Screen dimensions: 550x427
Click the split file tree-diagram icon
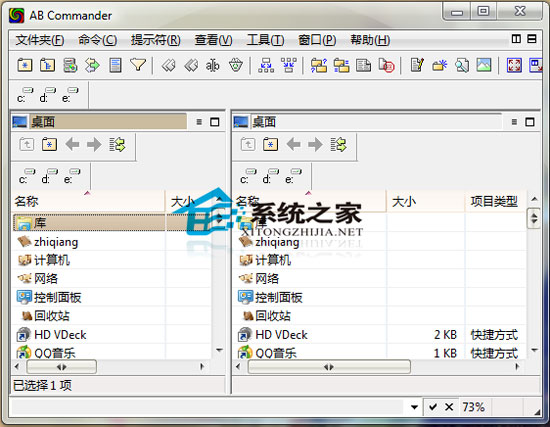tap(266, 65)
